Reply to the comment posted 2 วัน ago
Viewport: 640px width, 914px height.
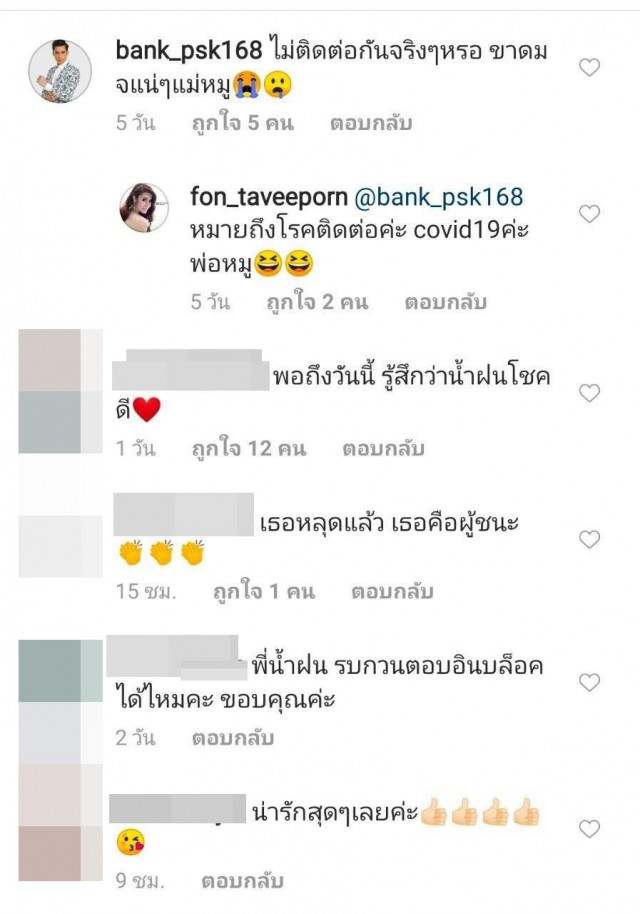coord(233,737)
